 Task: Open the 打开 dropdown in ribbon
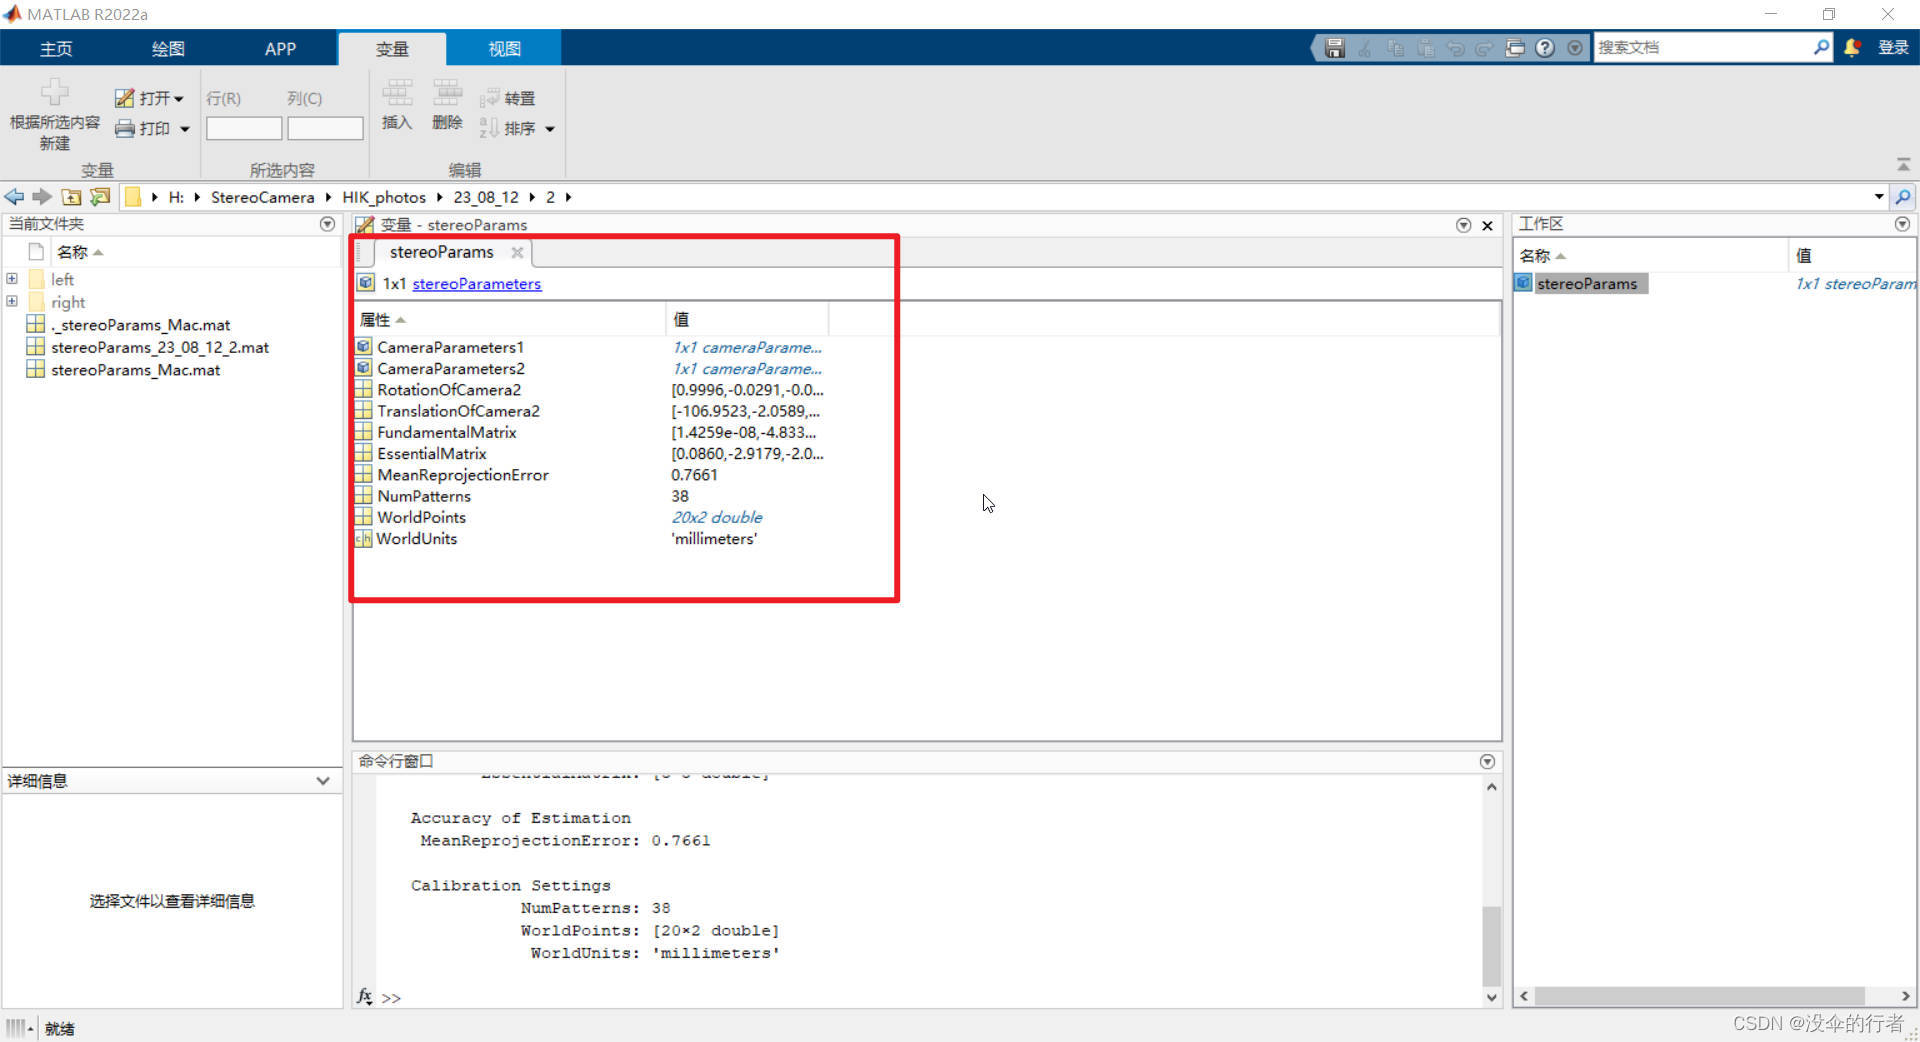150,98
